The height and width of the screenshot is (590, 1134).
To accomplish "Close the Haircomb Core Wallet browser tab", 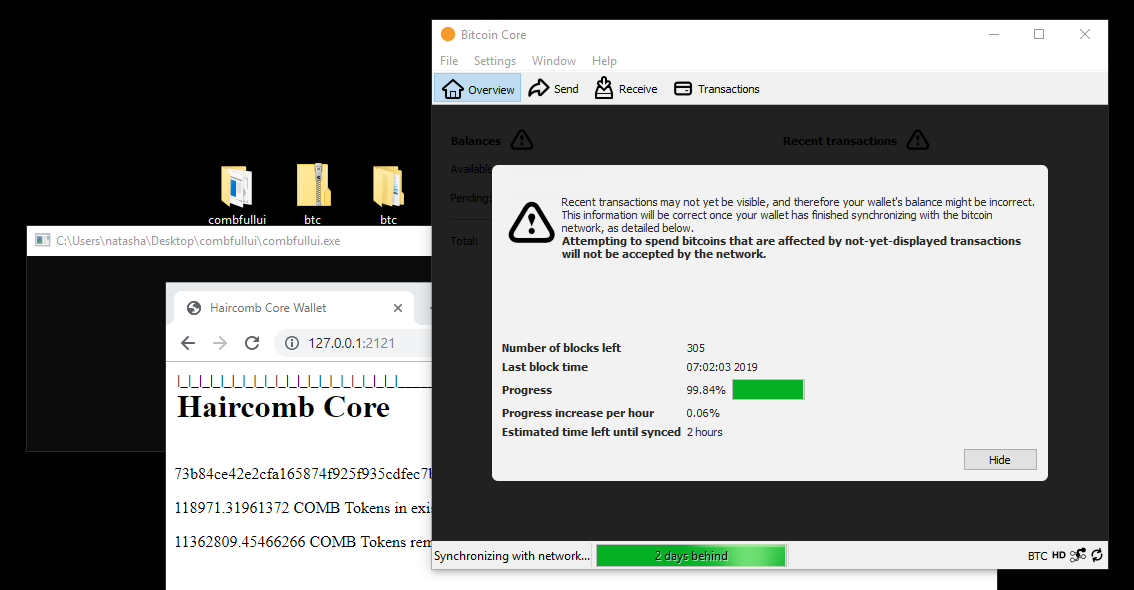I will click(x=398, y=308).
